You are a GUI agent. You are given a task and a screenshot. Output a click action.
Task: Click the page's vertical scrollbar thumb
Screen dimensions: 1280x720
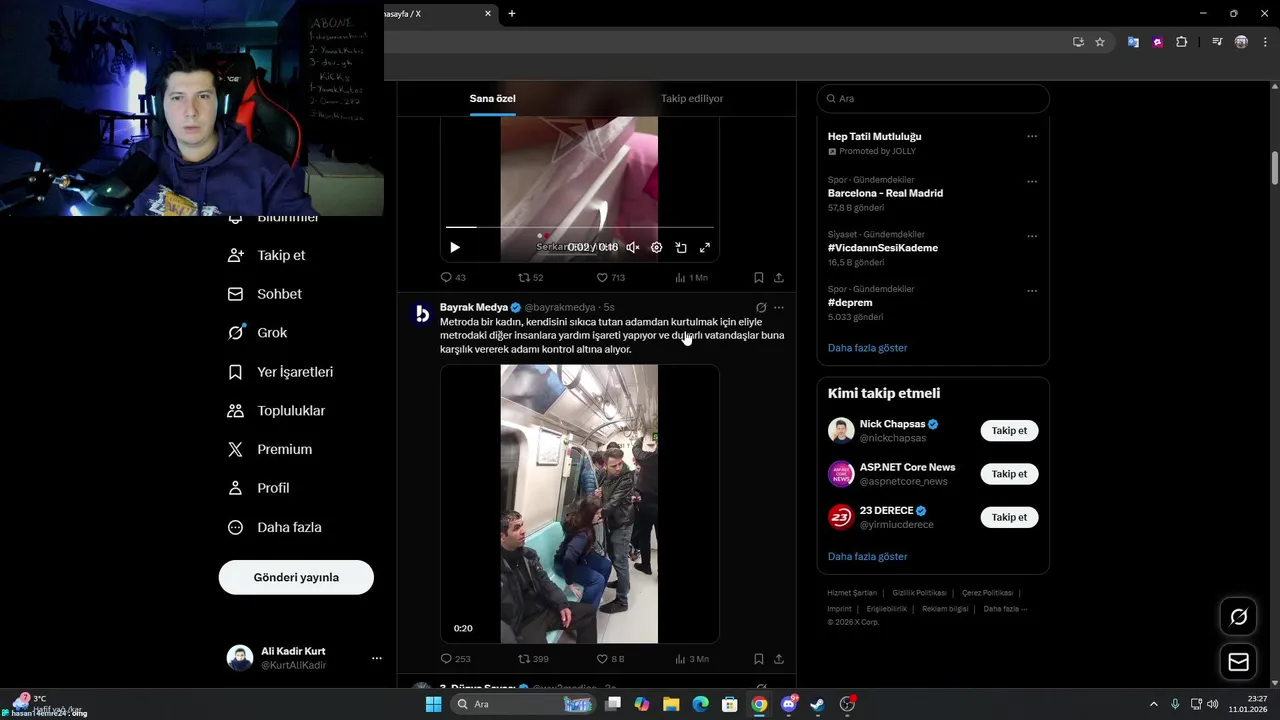point(1275,167)
